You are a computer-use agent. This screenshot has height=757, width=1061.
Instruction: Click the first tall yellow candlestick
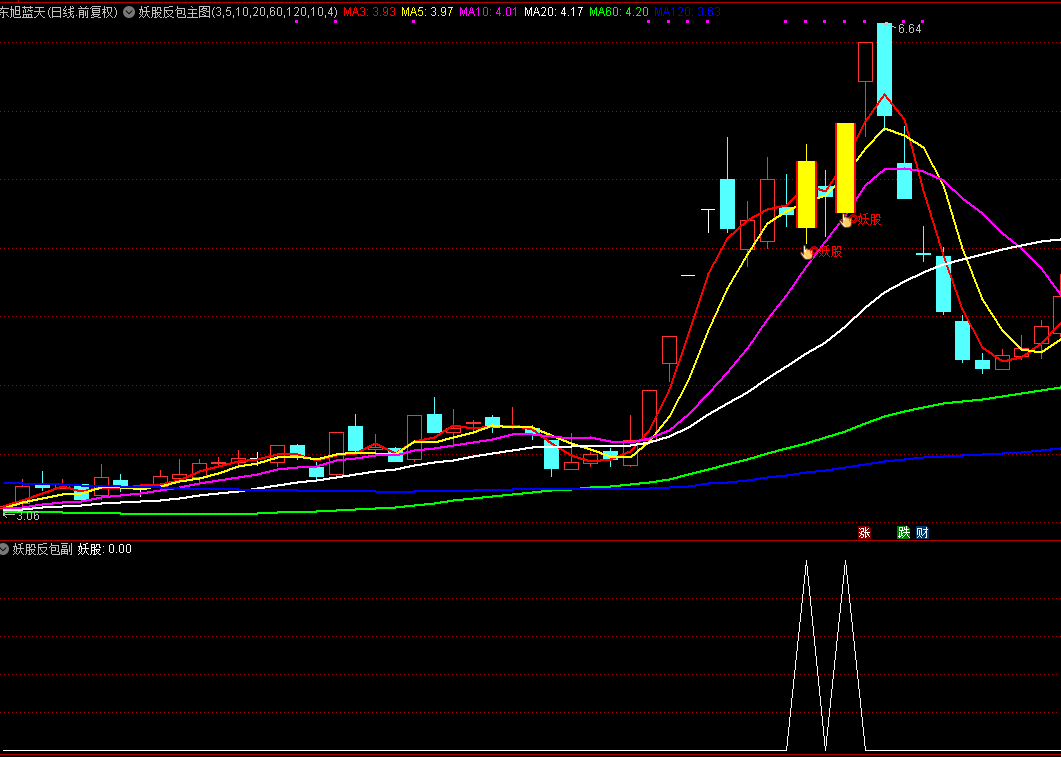[x=806, y=194]
